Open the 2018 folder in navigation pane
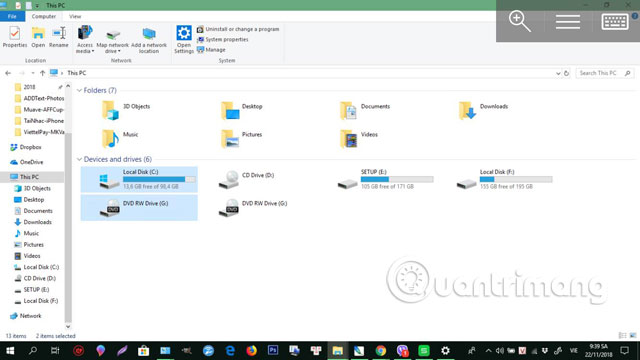640x360 pixels. coord(29,87)
